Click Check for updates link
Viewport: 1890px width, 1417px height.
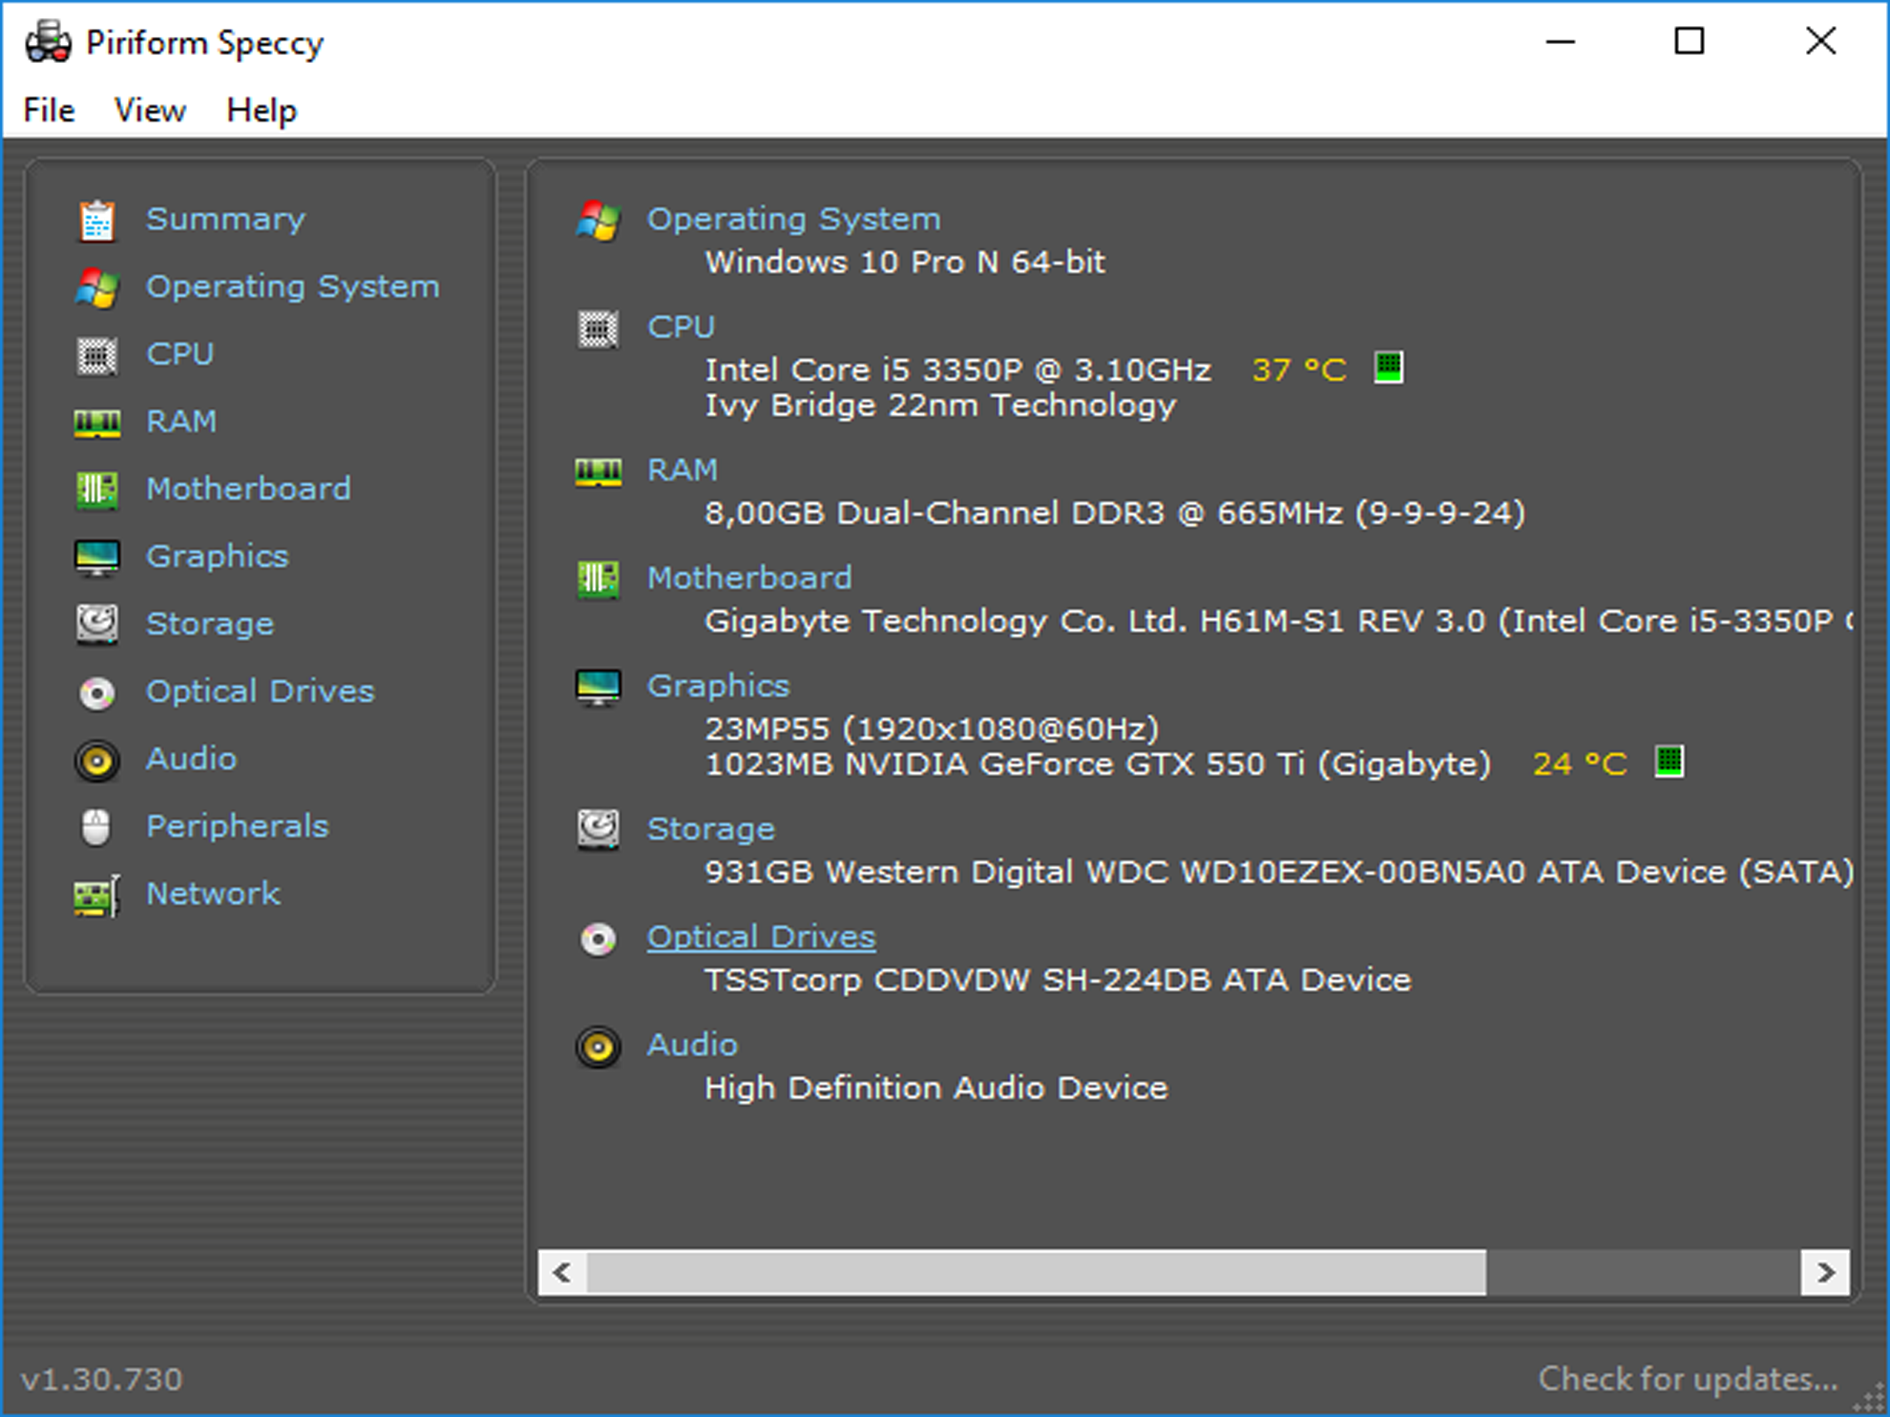click(1687, 1379)
